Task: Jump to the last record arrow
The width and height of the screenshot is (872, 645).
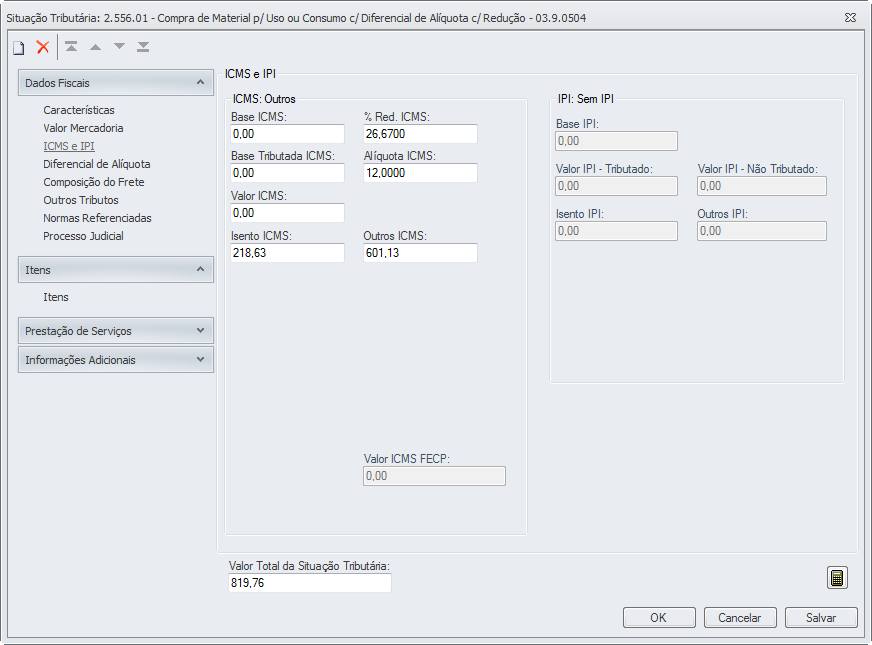Action: (143, 47)
